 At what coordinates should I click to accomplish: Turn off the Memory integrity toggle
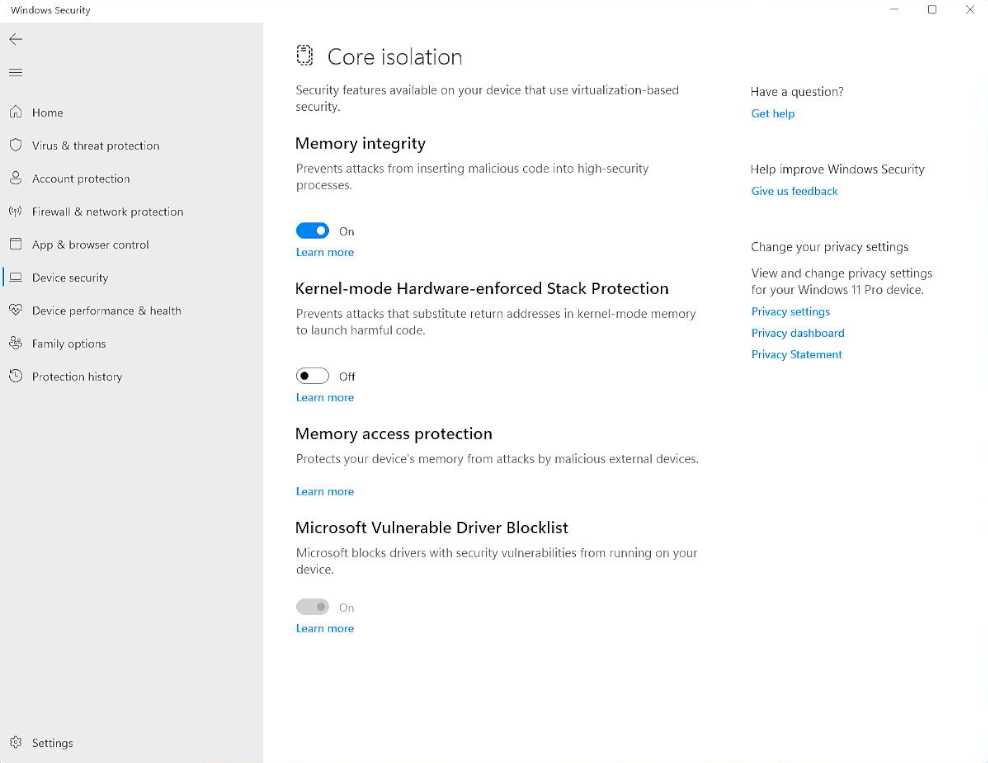tap(313, 231)
